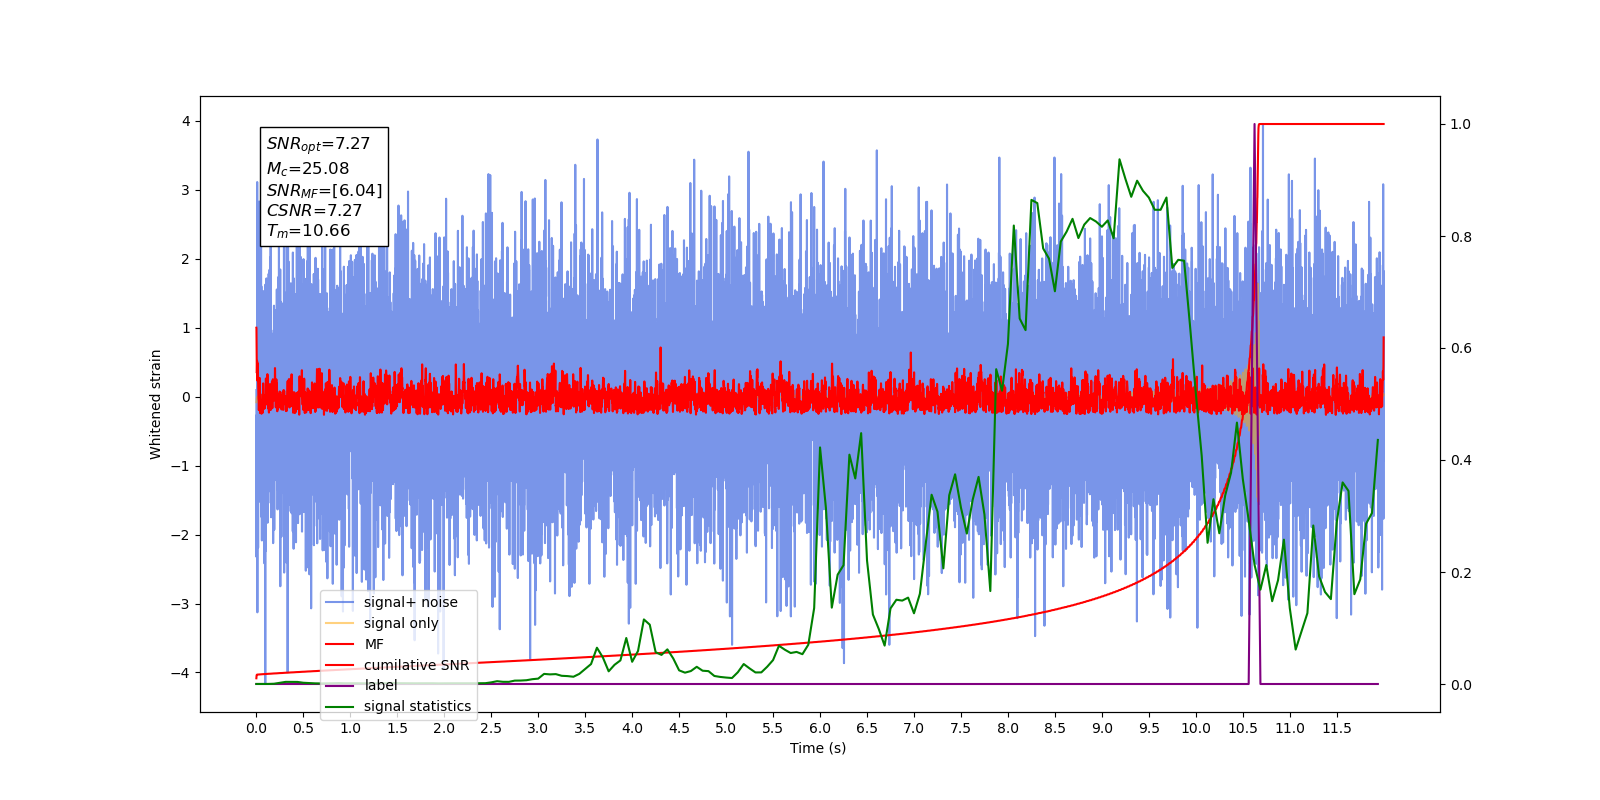Click the −4 tick on the left strain axis
The height and width of the screenshot is (800, 1600).
181,673
